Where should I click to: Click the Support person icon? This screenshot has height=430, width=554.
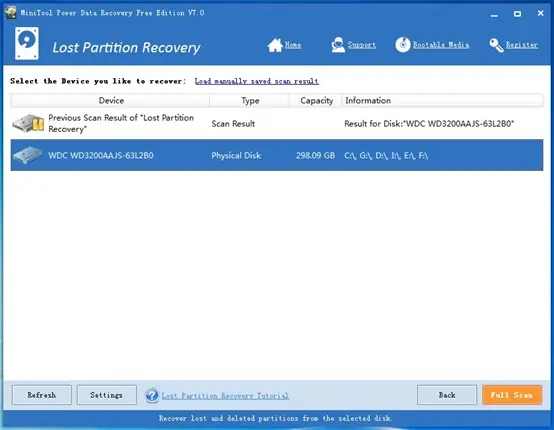[x=338, y=45]
